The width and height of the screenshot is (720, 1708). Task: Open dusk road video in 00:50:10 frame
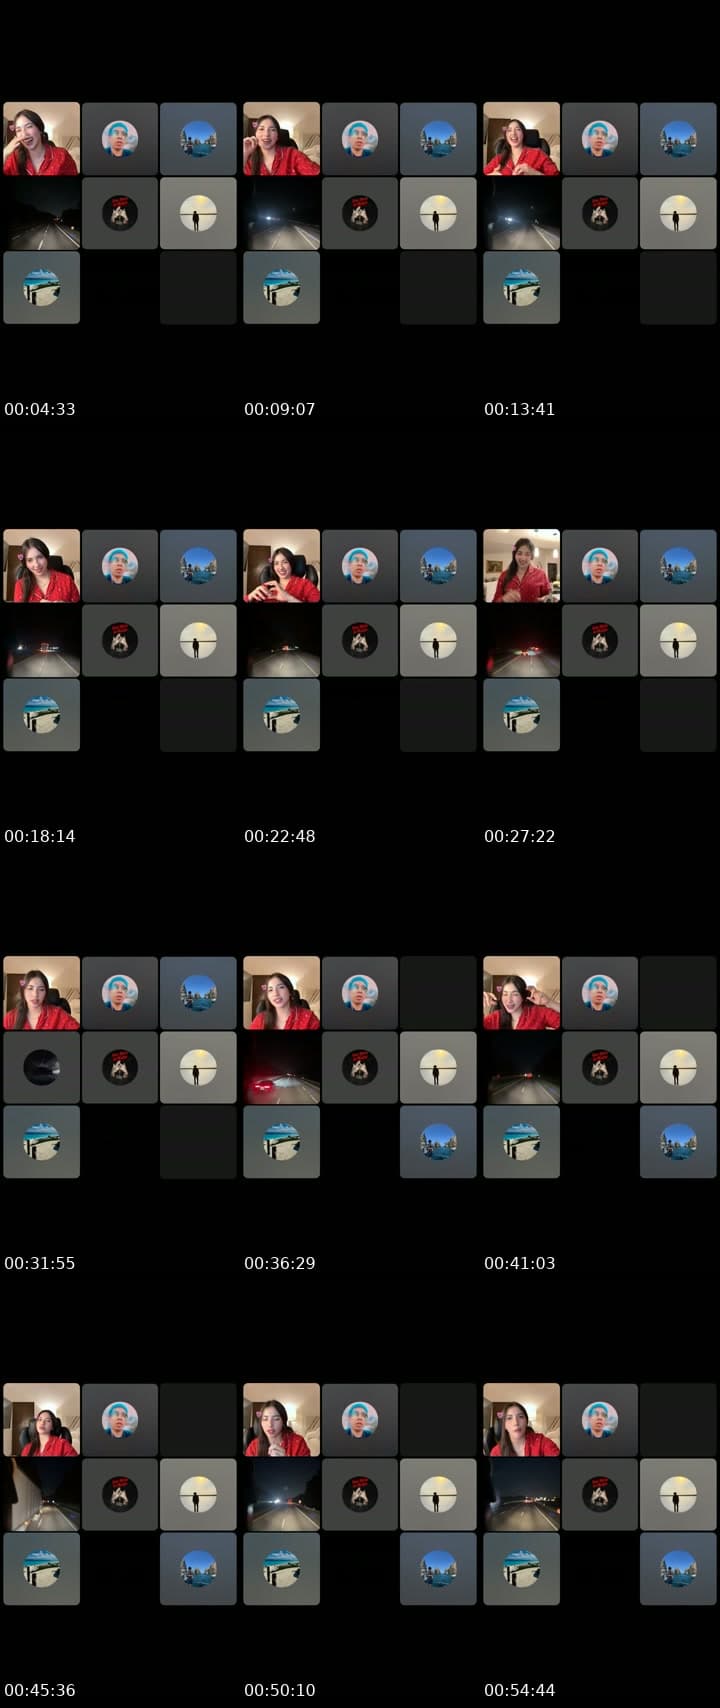281,1494
